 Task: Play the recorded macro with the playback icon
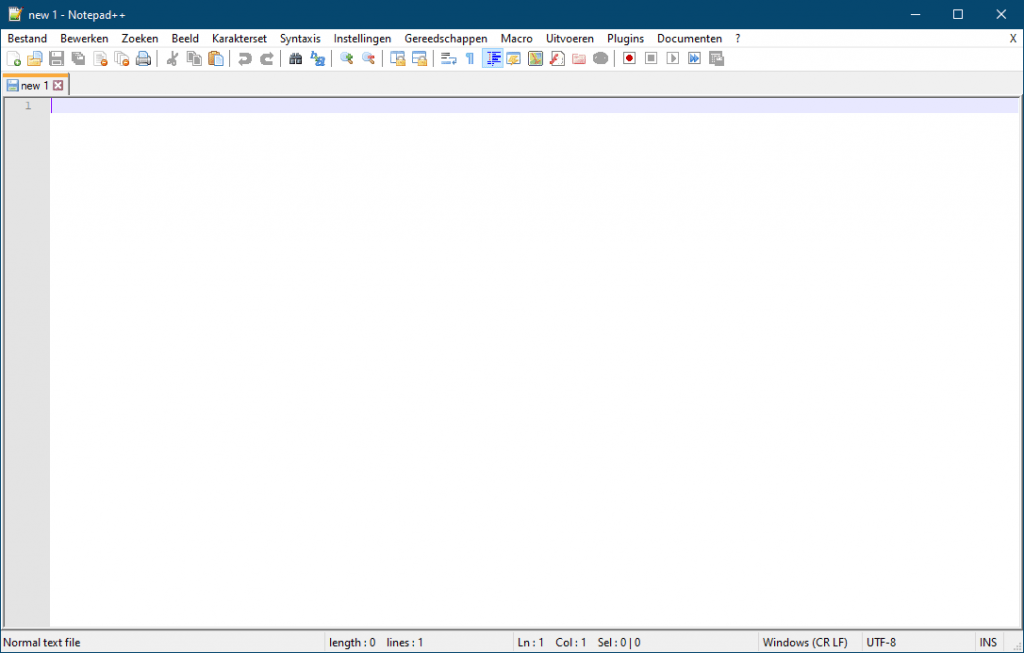672,58
